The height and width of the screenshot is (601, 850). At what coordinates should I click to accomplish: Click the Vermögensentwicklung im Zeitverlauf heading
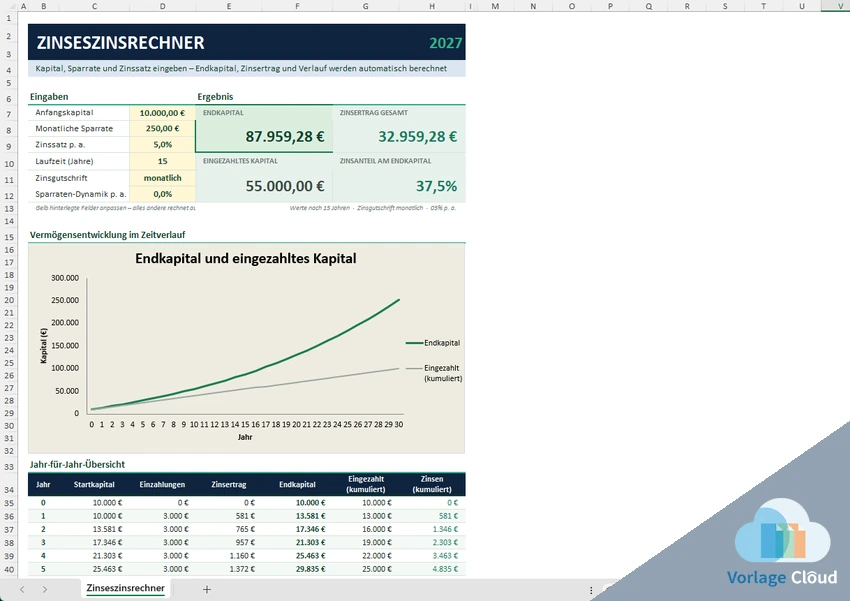click(107, 235)
